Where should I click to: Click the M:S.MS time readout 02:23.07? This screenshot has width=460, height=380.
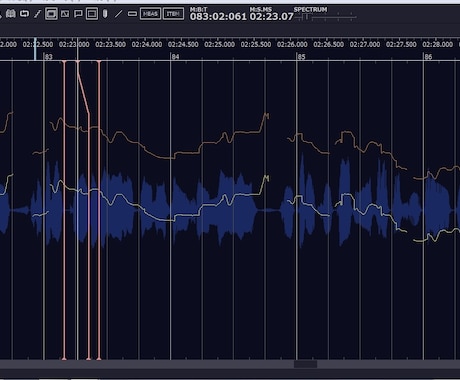click(x=272, y=16)
